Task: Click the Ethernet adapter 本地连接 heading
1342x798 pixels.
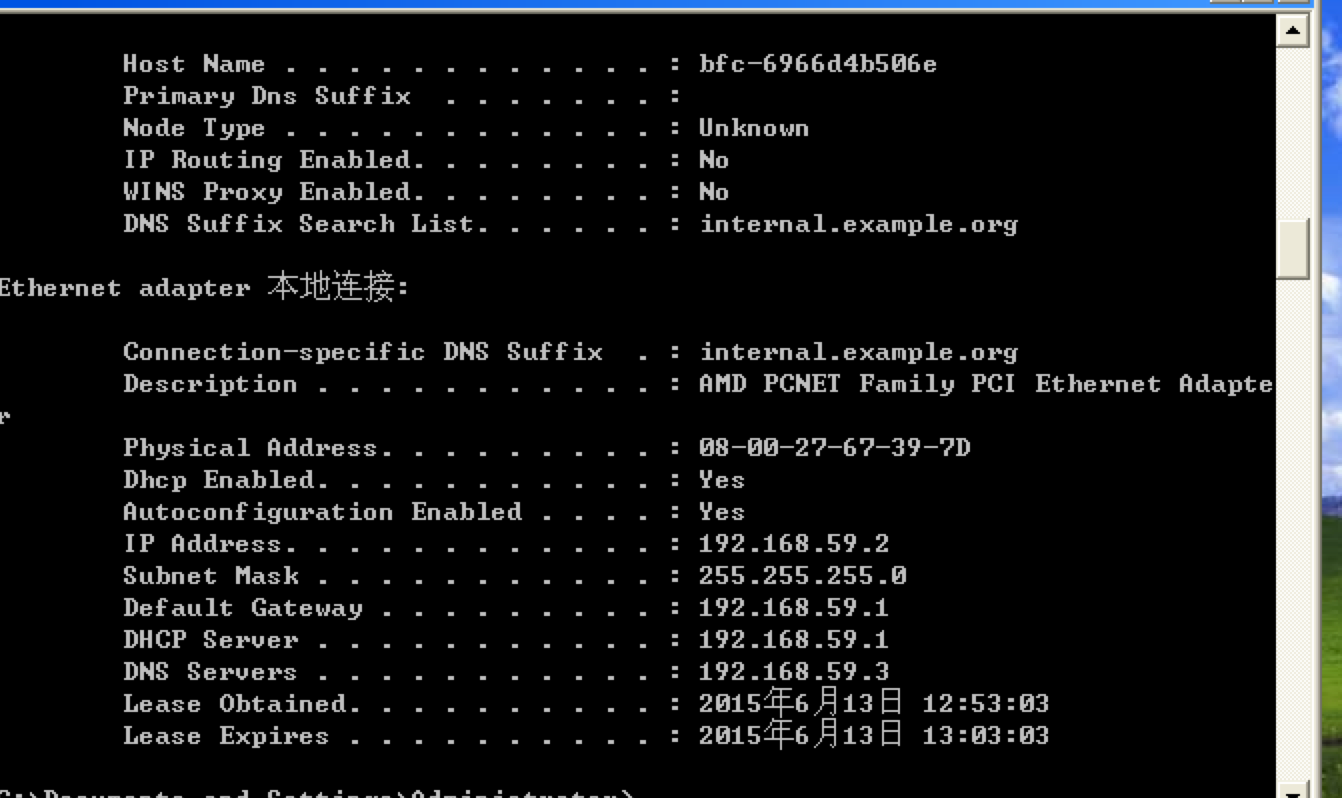Action: point(204,288)
